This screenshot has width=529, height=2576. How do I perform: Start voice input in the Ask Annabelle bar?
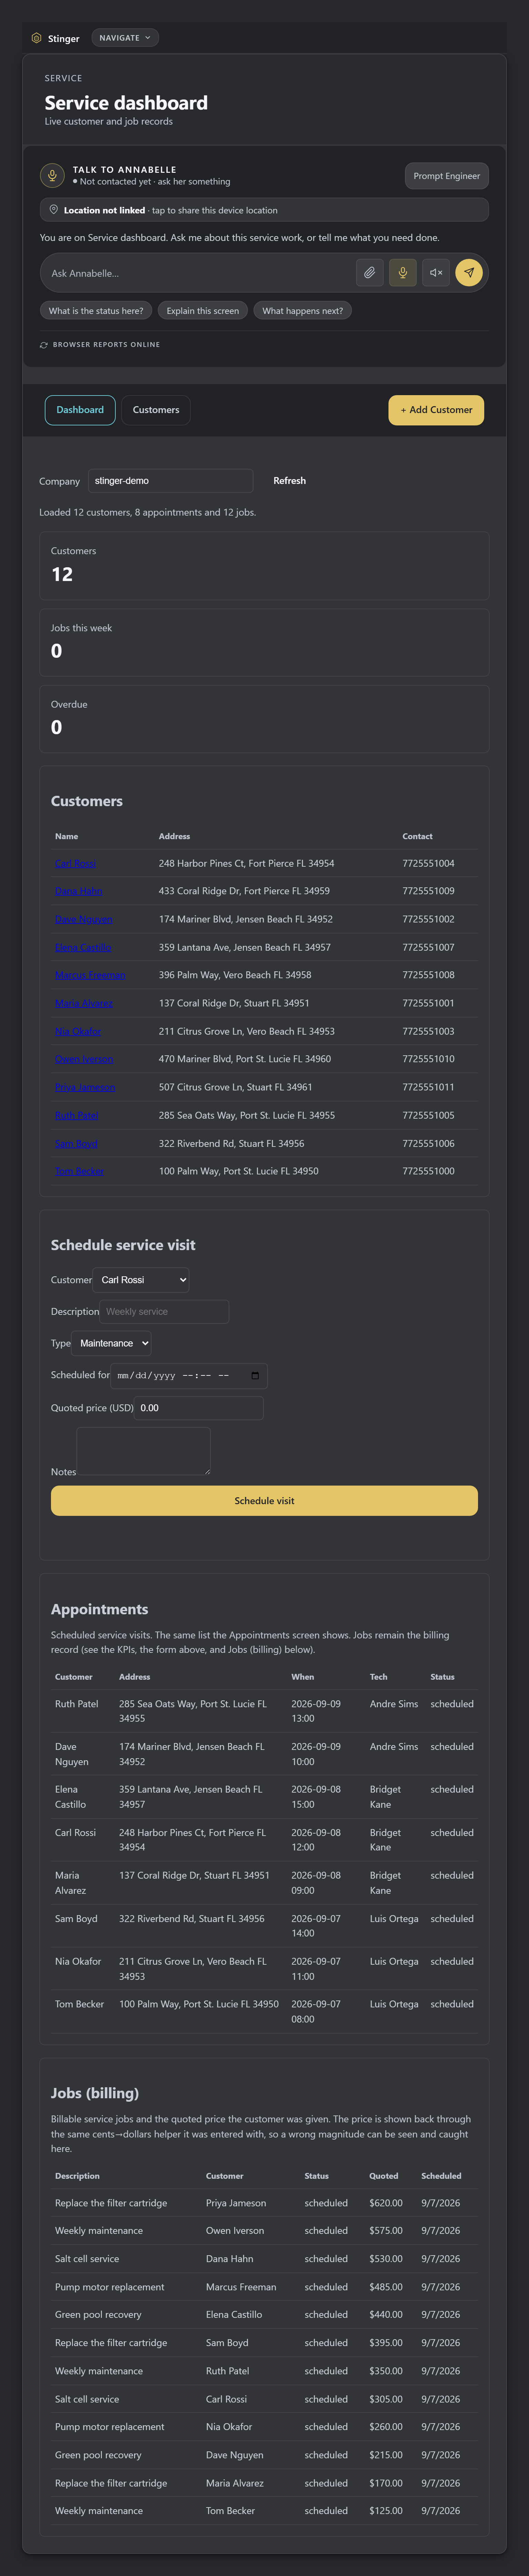[x=403, y=273]
